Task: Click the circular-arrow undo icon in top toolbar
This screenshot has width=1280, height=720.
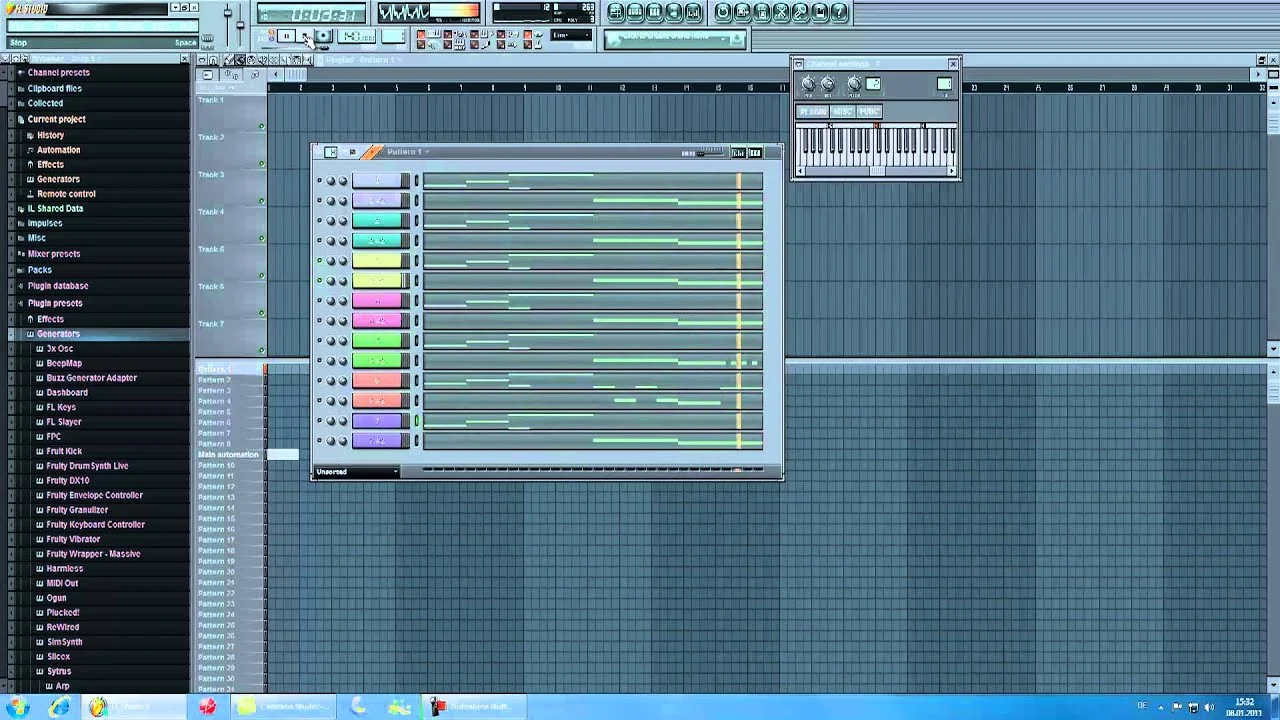Action: 724,12
